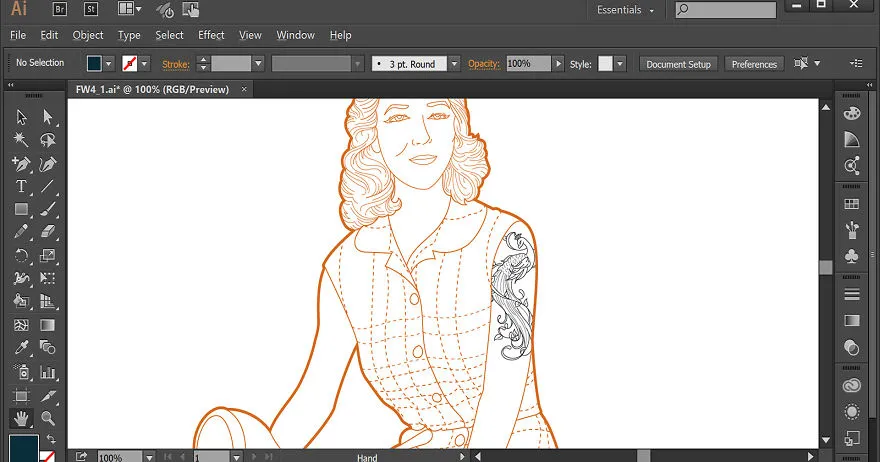Open Document Setup

coord(678,64)
